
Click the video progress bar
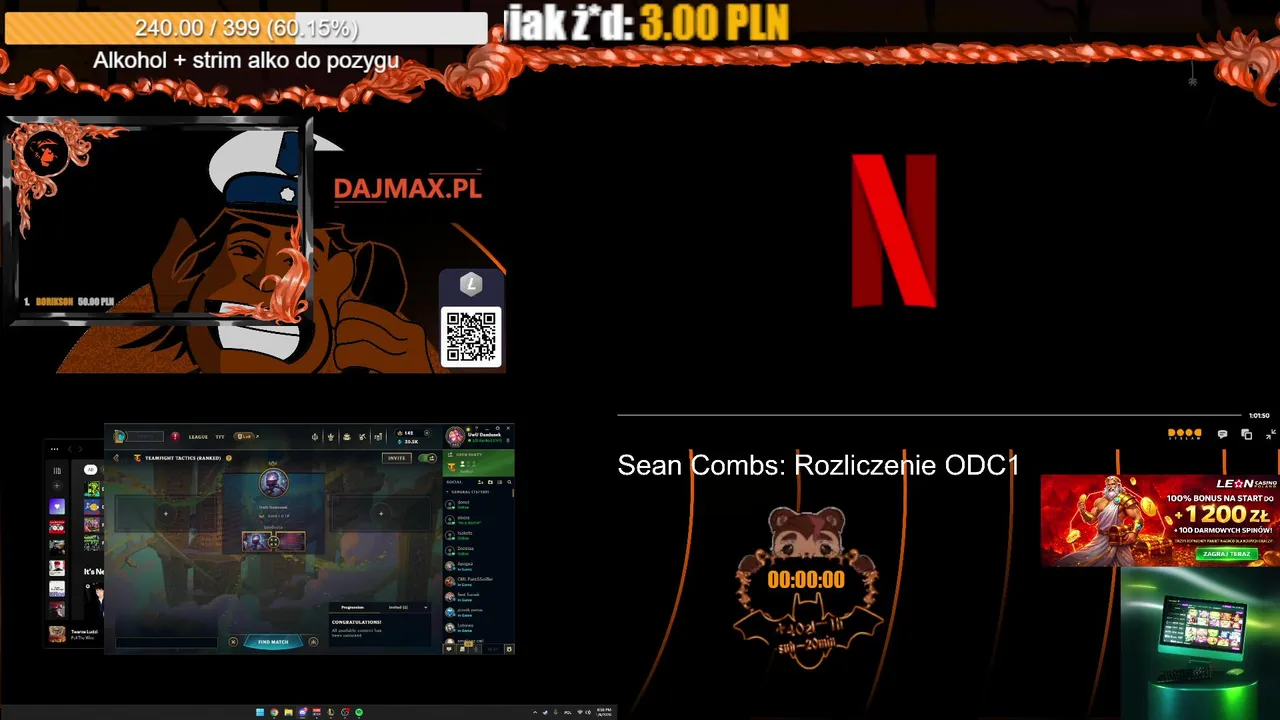[930, 414]
